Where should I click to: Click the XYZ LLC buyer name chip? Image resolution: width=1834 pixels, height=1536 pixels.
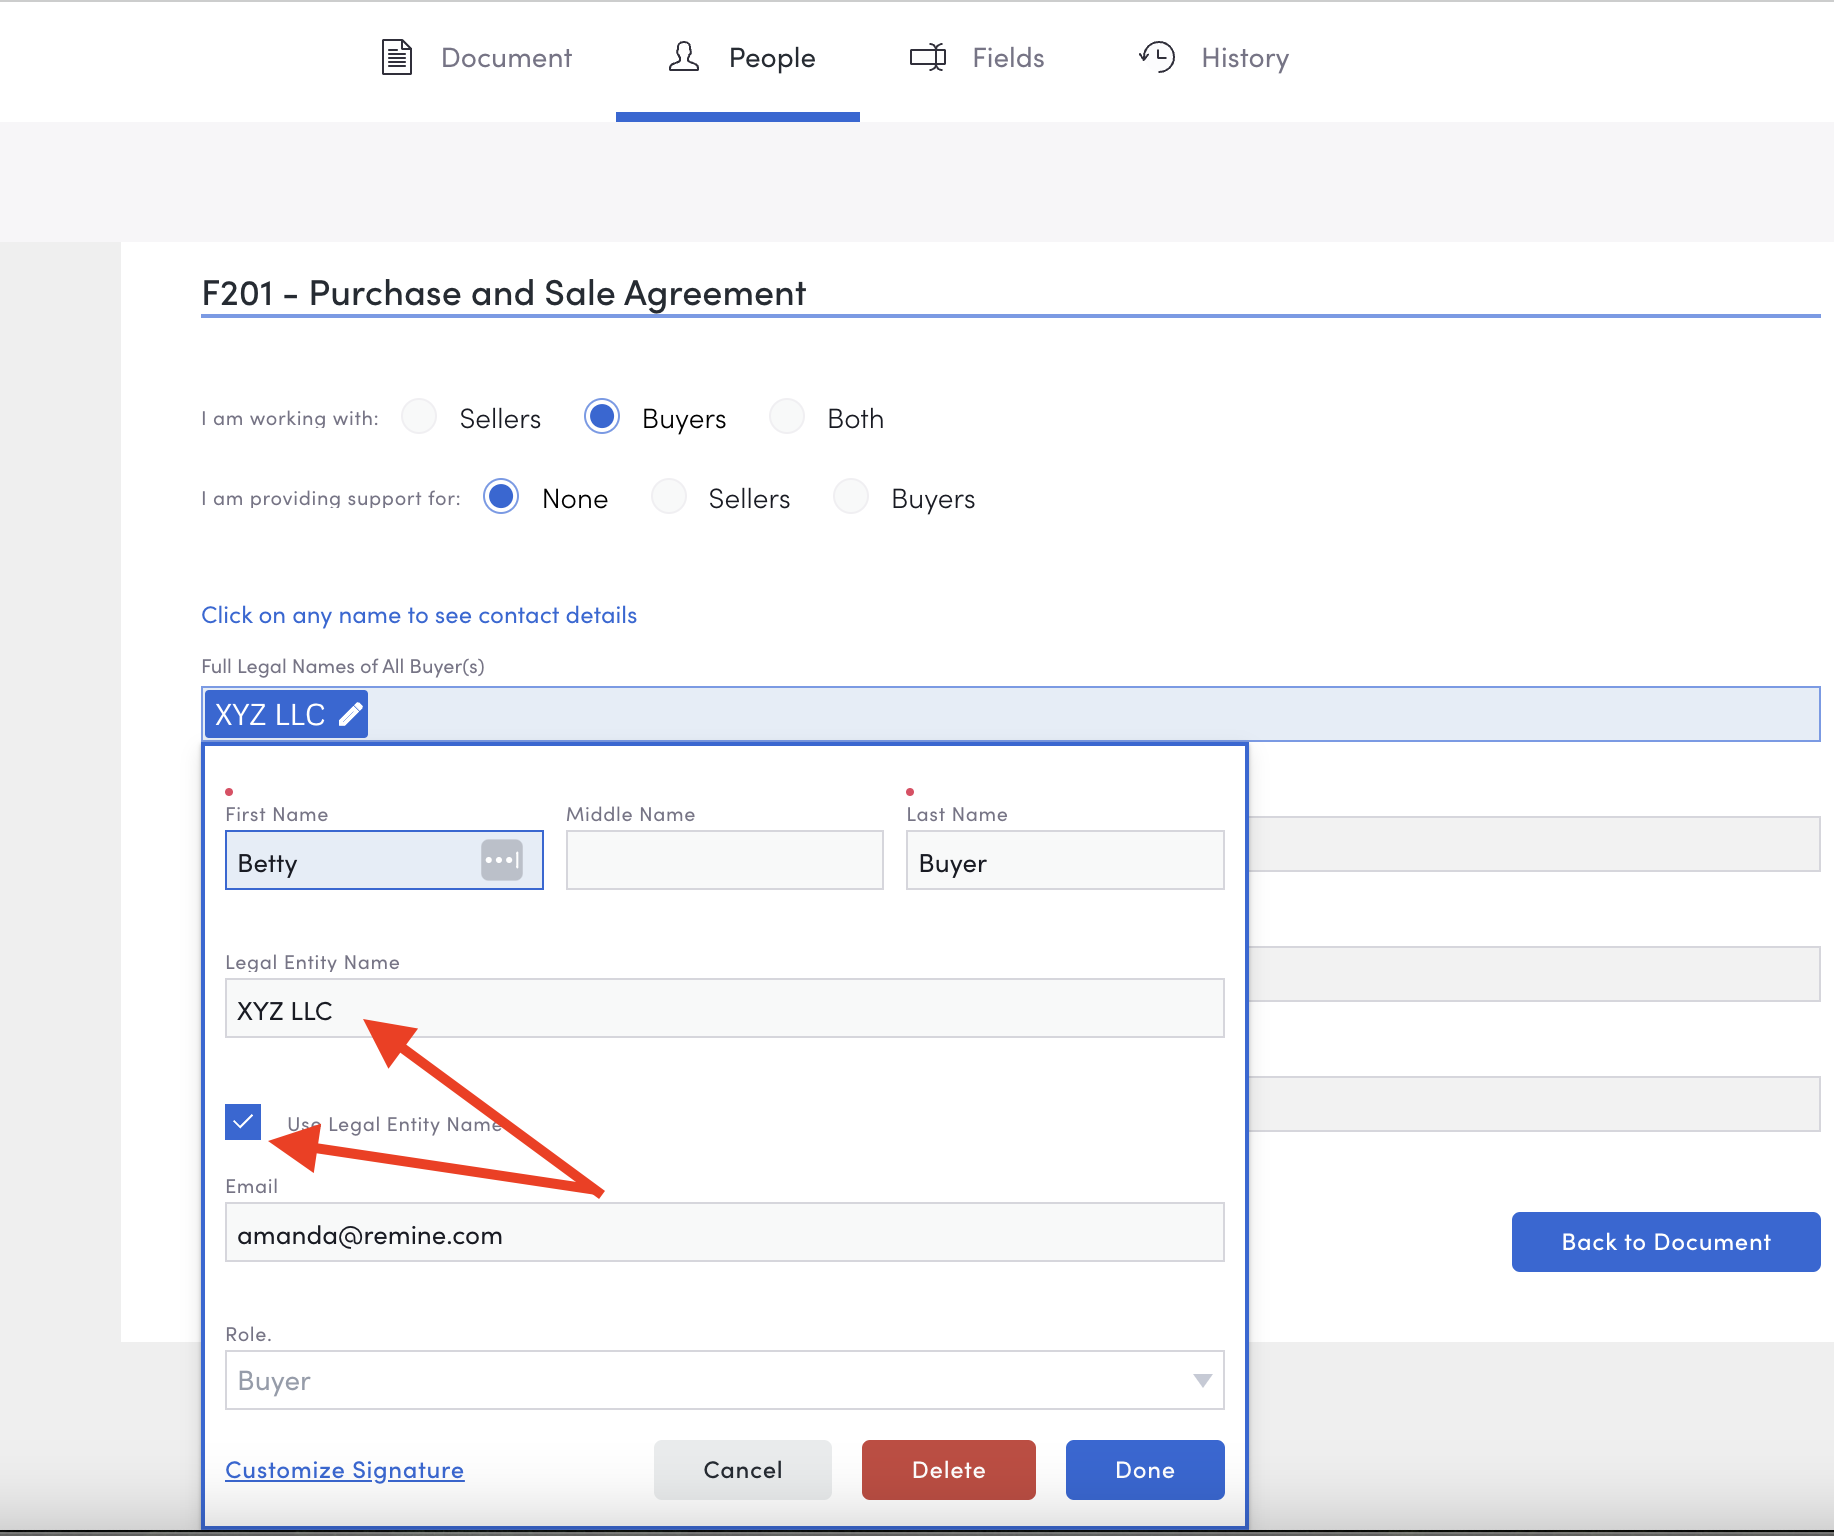coord(286,714)
